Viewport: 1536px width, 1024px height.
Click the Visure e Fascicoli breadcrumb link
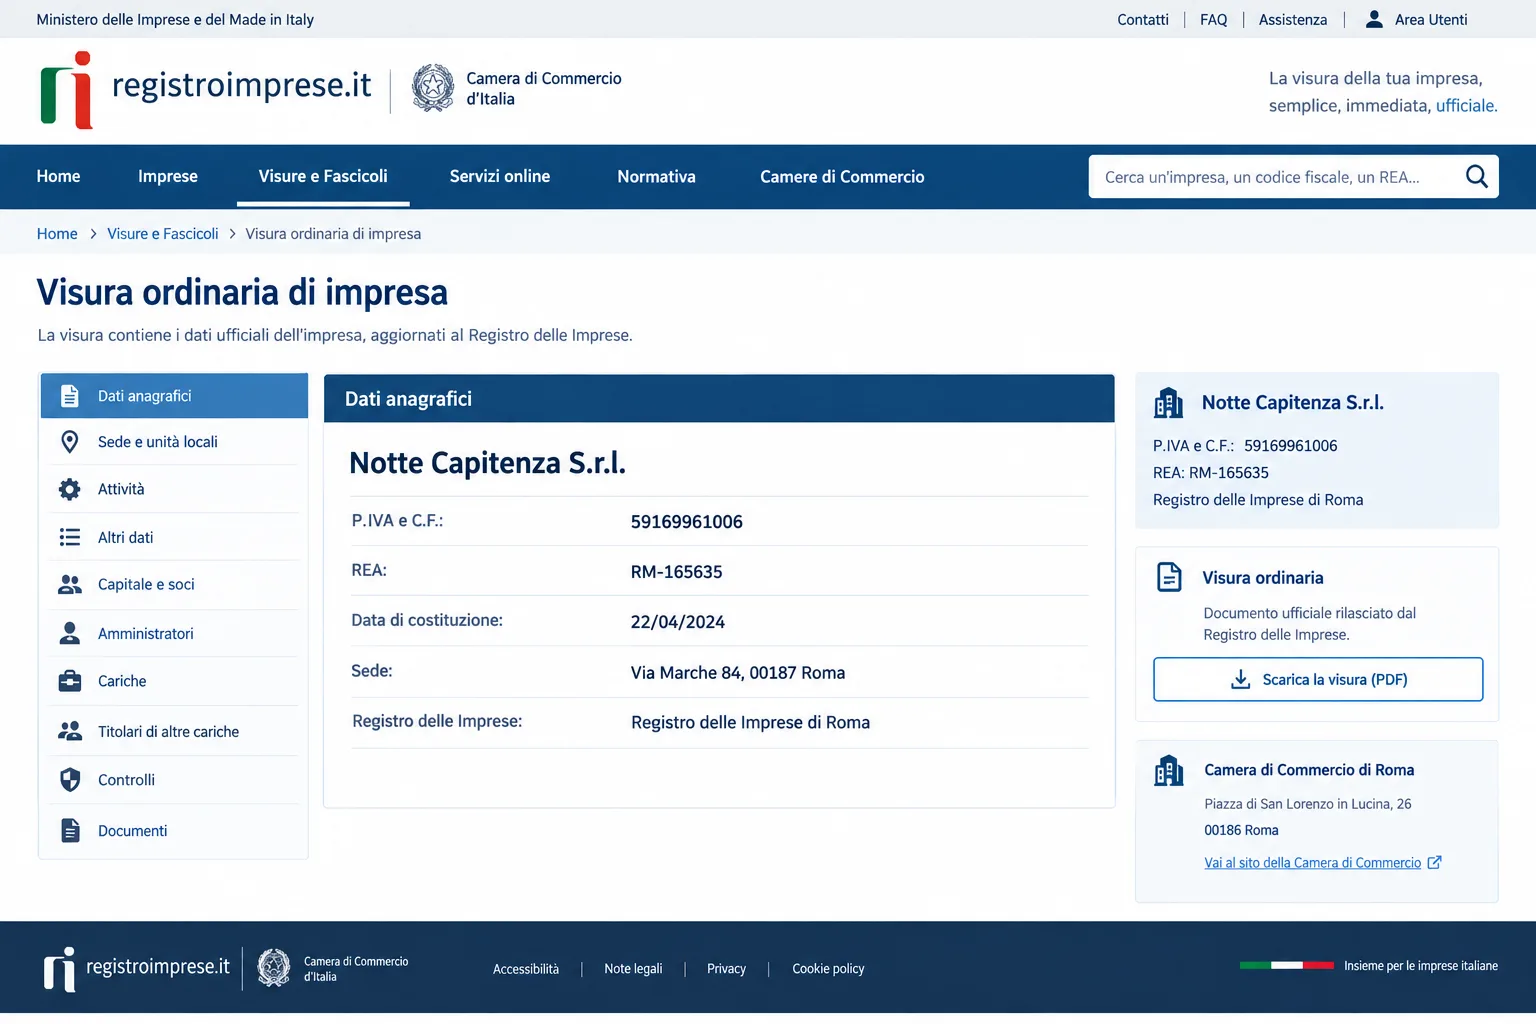point(163,234)
